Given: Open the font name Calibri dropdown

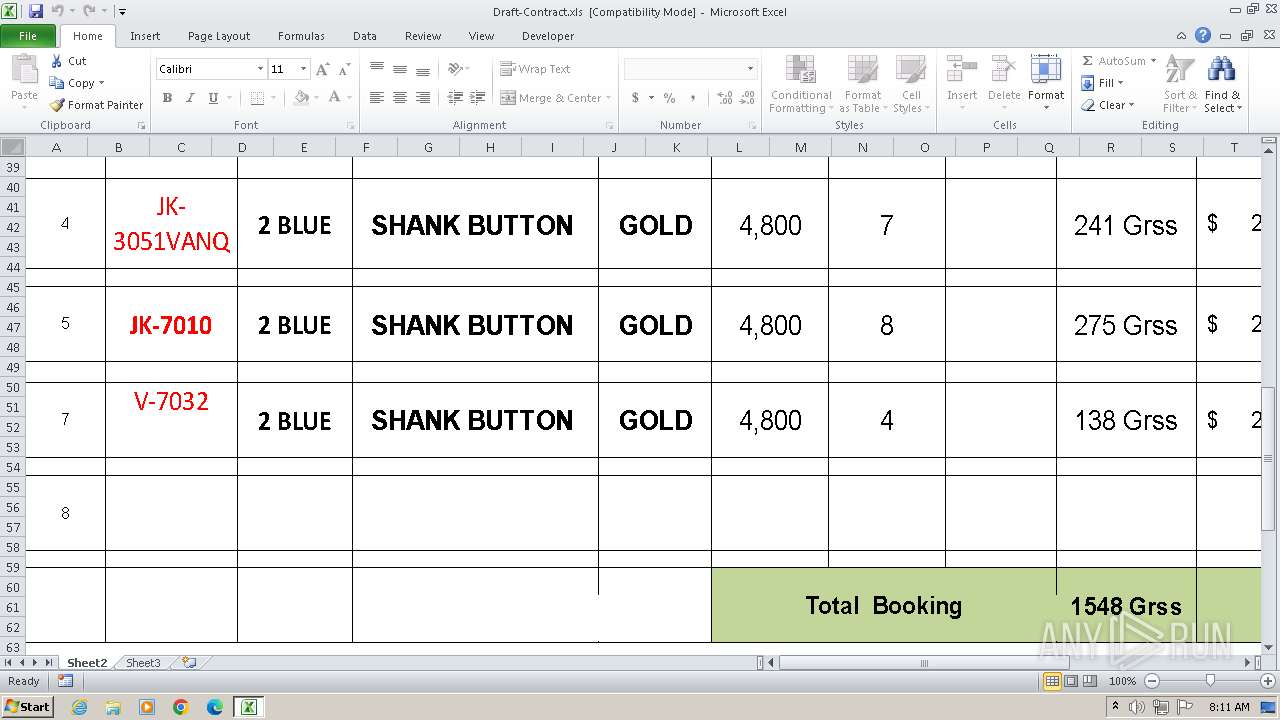Looking at the screenshot, I should pos(260,69).
